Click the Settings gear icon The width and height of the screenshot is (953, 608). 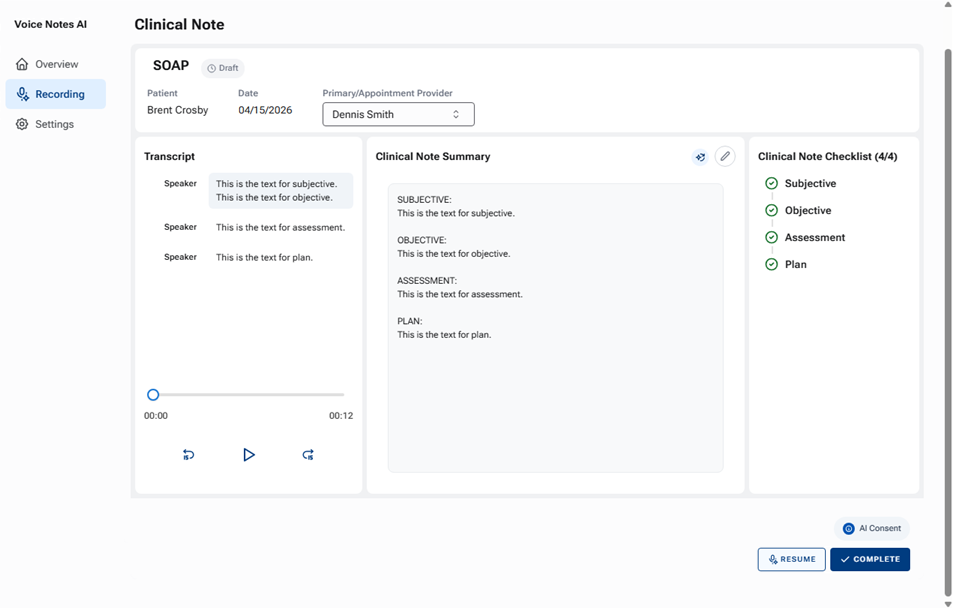click(x=22, y=124)
